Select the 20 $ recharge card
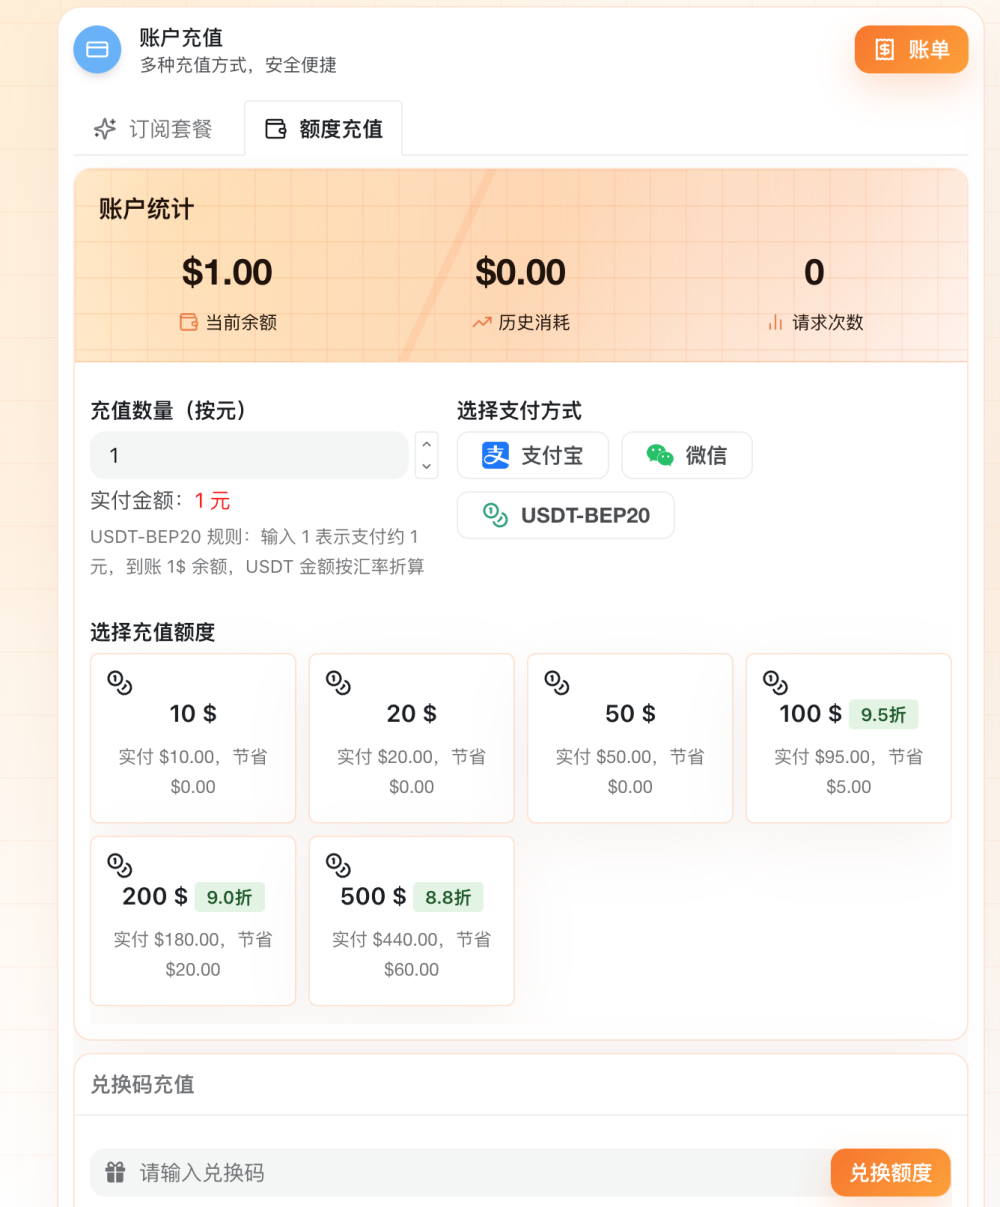Screen dimensions: 1000x1207 (411, 738)
